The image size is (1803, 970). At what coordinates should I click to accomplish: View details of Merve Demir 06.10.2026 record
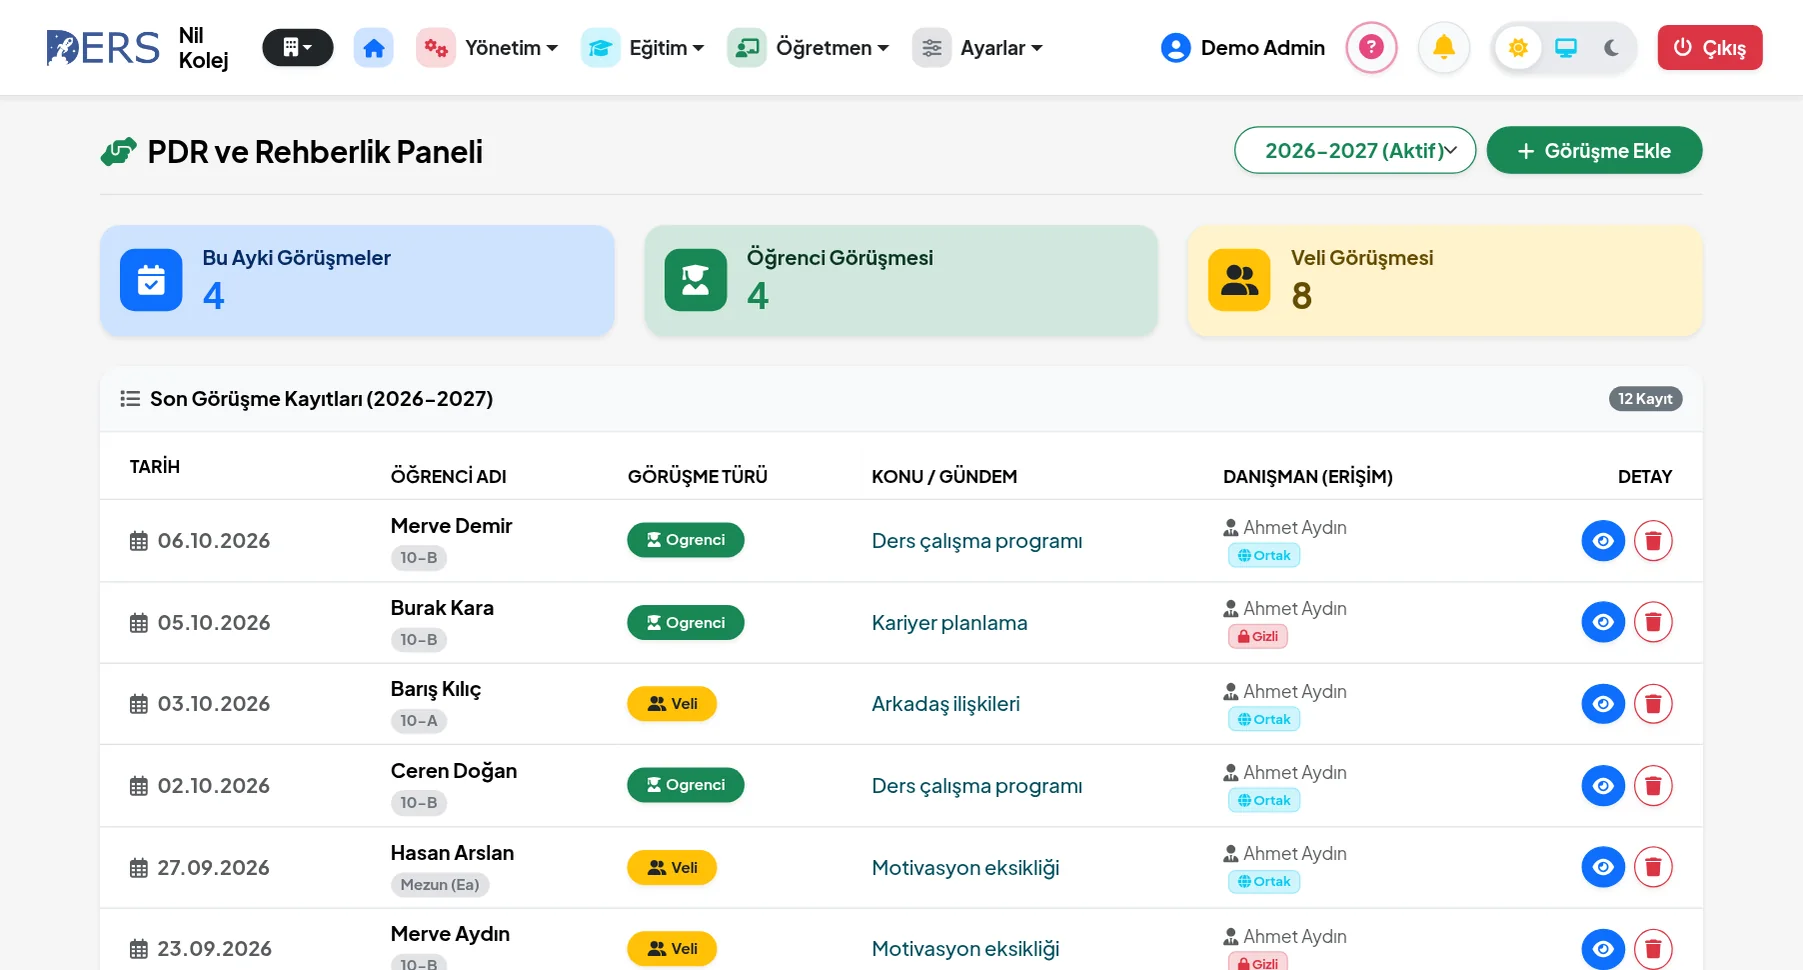[x=1603, y=541]
